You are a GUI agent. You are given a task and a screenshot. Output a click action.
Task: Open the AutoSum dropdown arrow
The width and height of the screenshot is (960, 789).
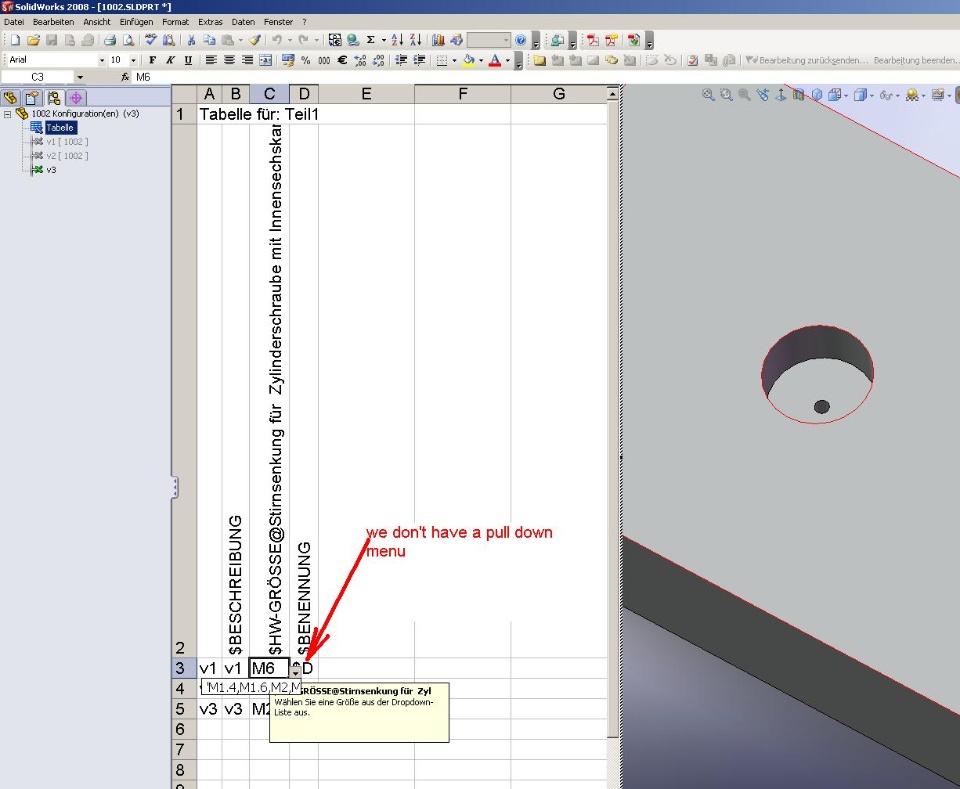[384, 40]
